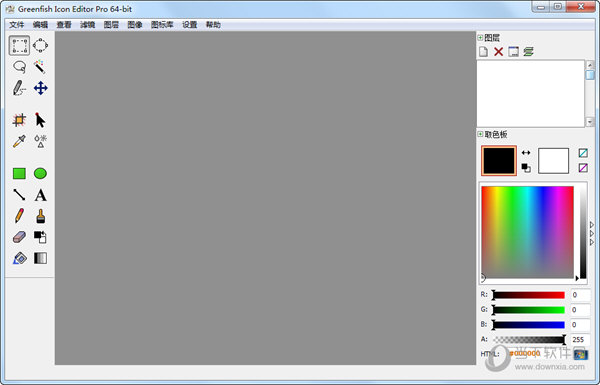Select the Selection Pencil tool

click(x=19, y=88)
